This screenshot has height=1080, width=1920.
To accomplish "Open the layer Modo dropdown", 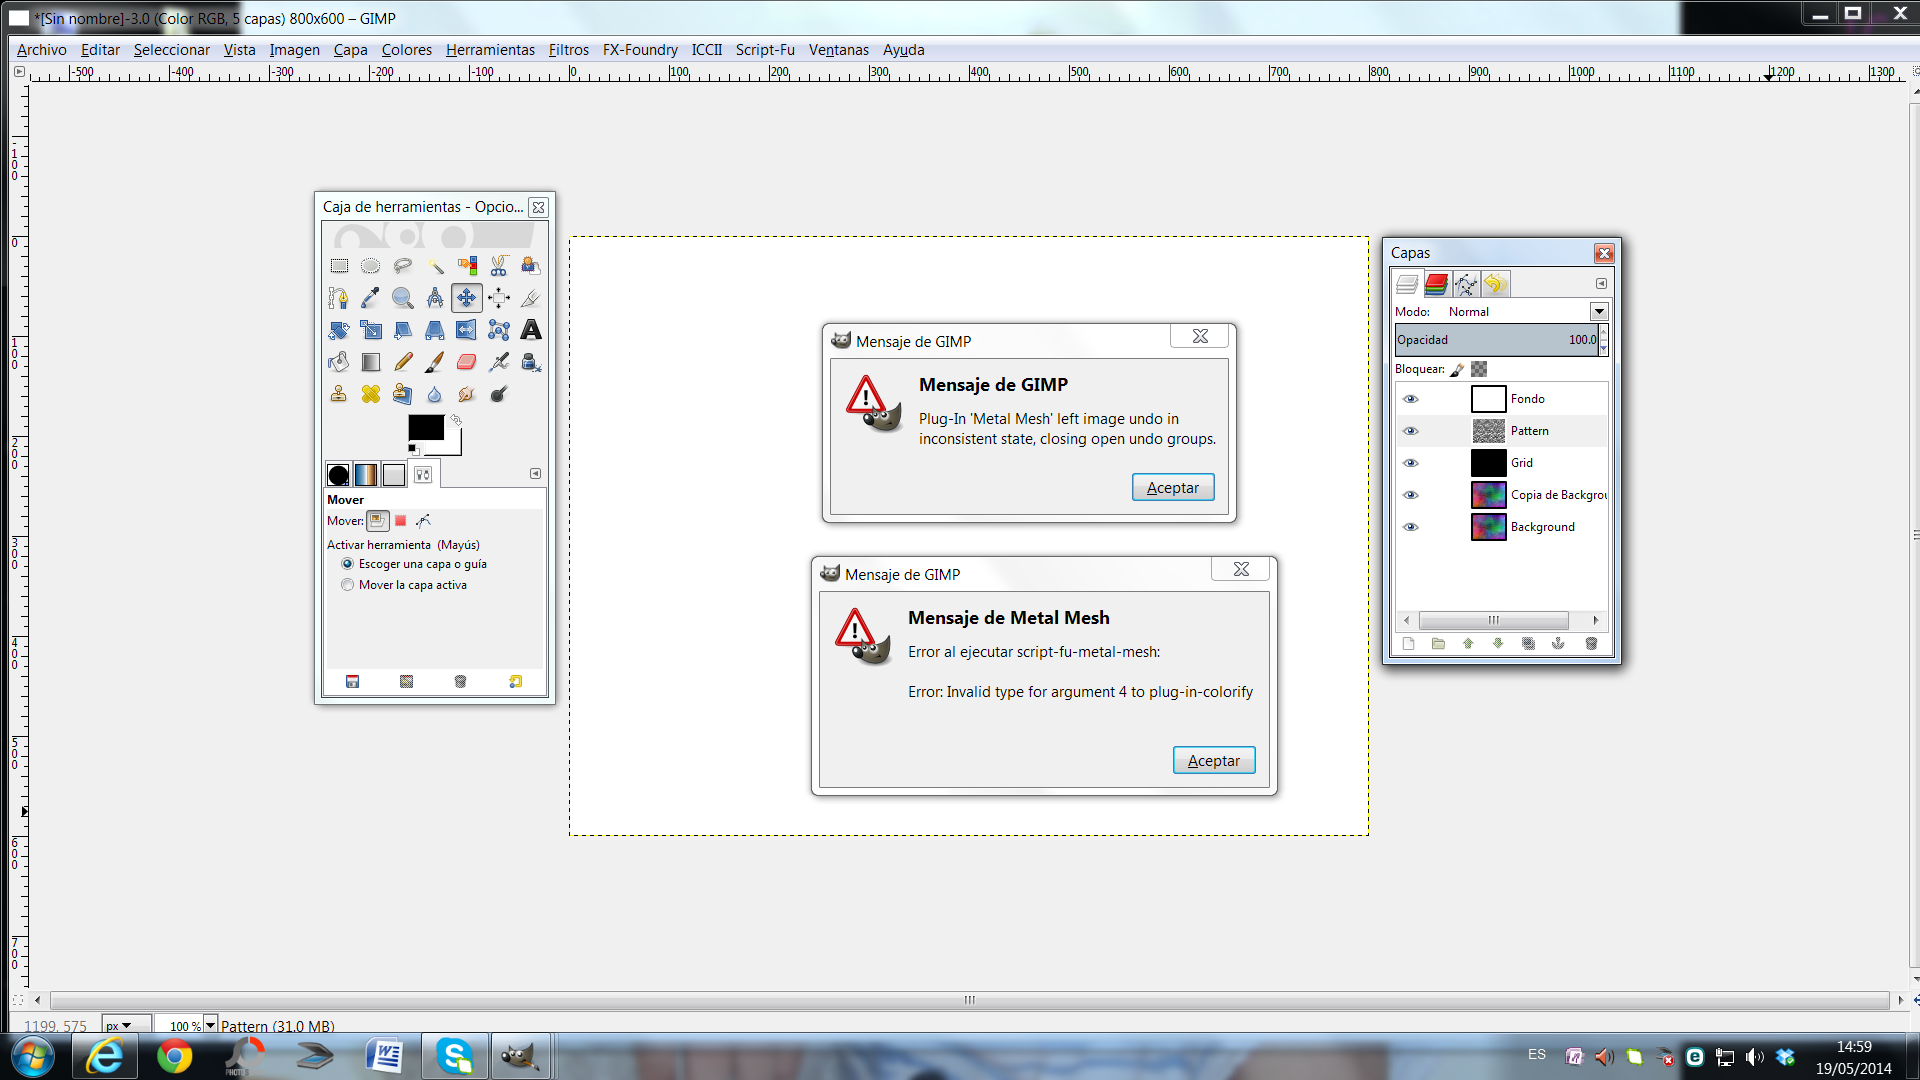I will tap(1599, 312).
